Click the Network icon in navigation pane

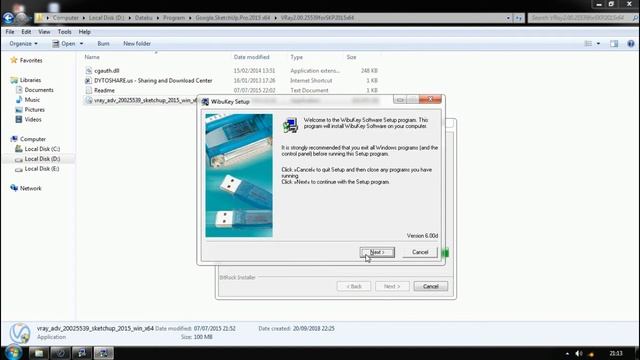(x=14, y=188)
